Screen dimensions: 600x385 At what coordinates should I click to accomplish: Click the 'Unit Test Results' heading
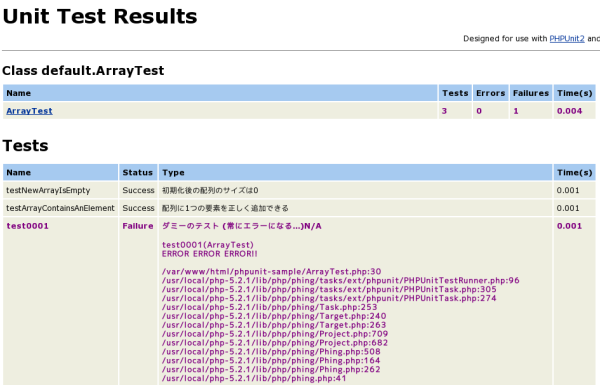[99, 16]
